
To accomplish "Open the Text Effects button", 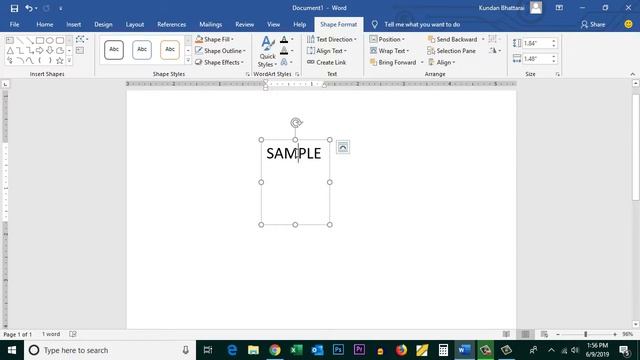I will pyautogui.click(x=287, y=62).
